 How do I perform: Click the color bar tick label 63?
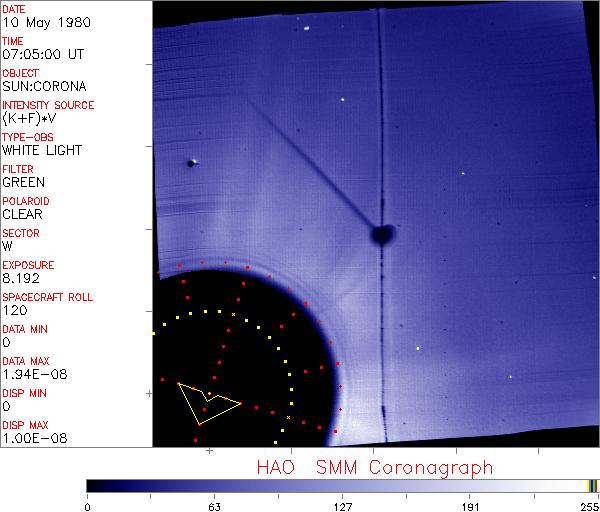pos(214,507)
